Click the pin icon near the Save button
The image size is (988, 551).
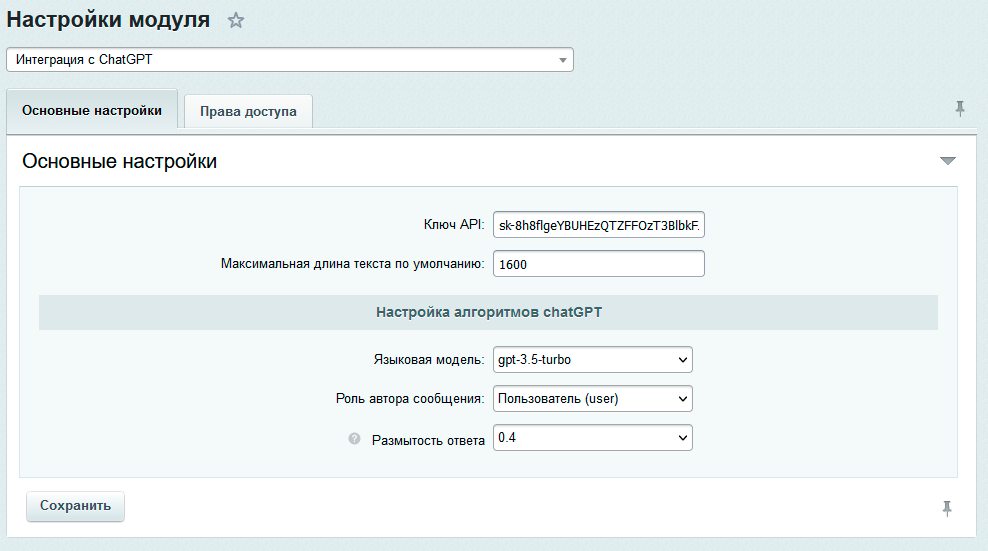[947, 508]
